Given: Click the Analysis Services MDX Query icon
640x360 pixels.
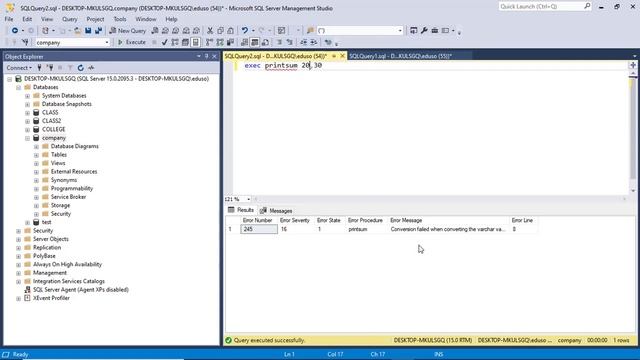Looking at the screenshot, I should point(165,31).
